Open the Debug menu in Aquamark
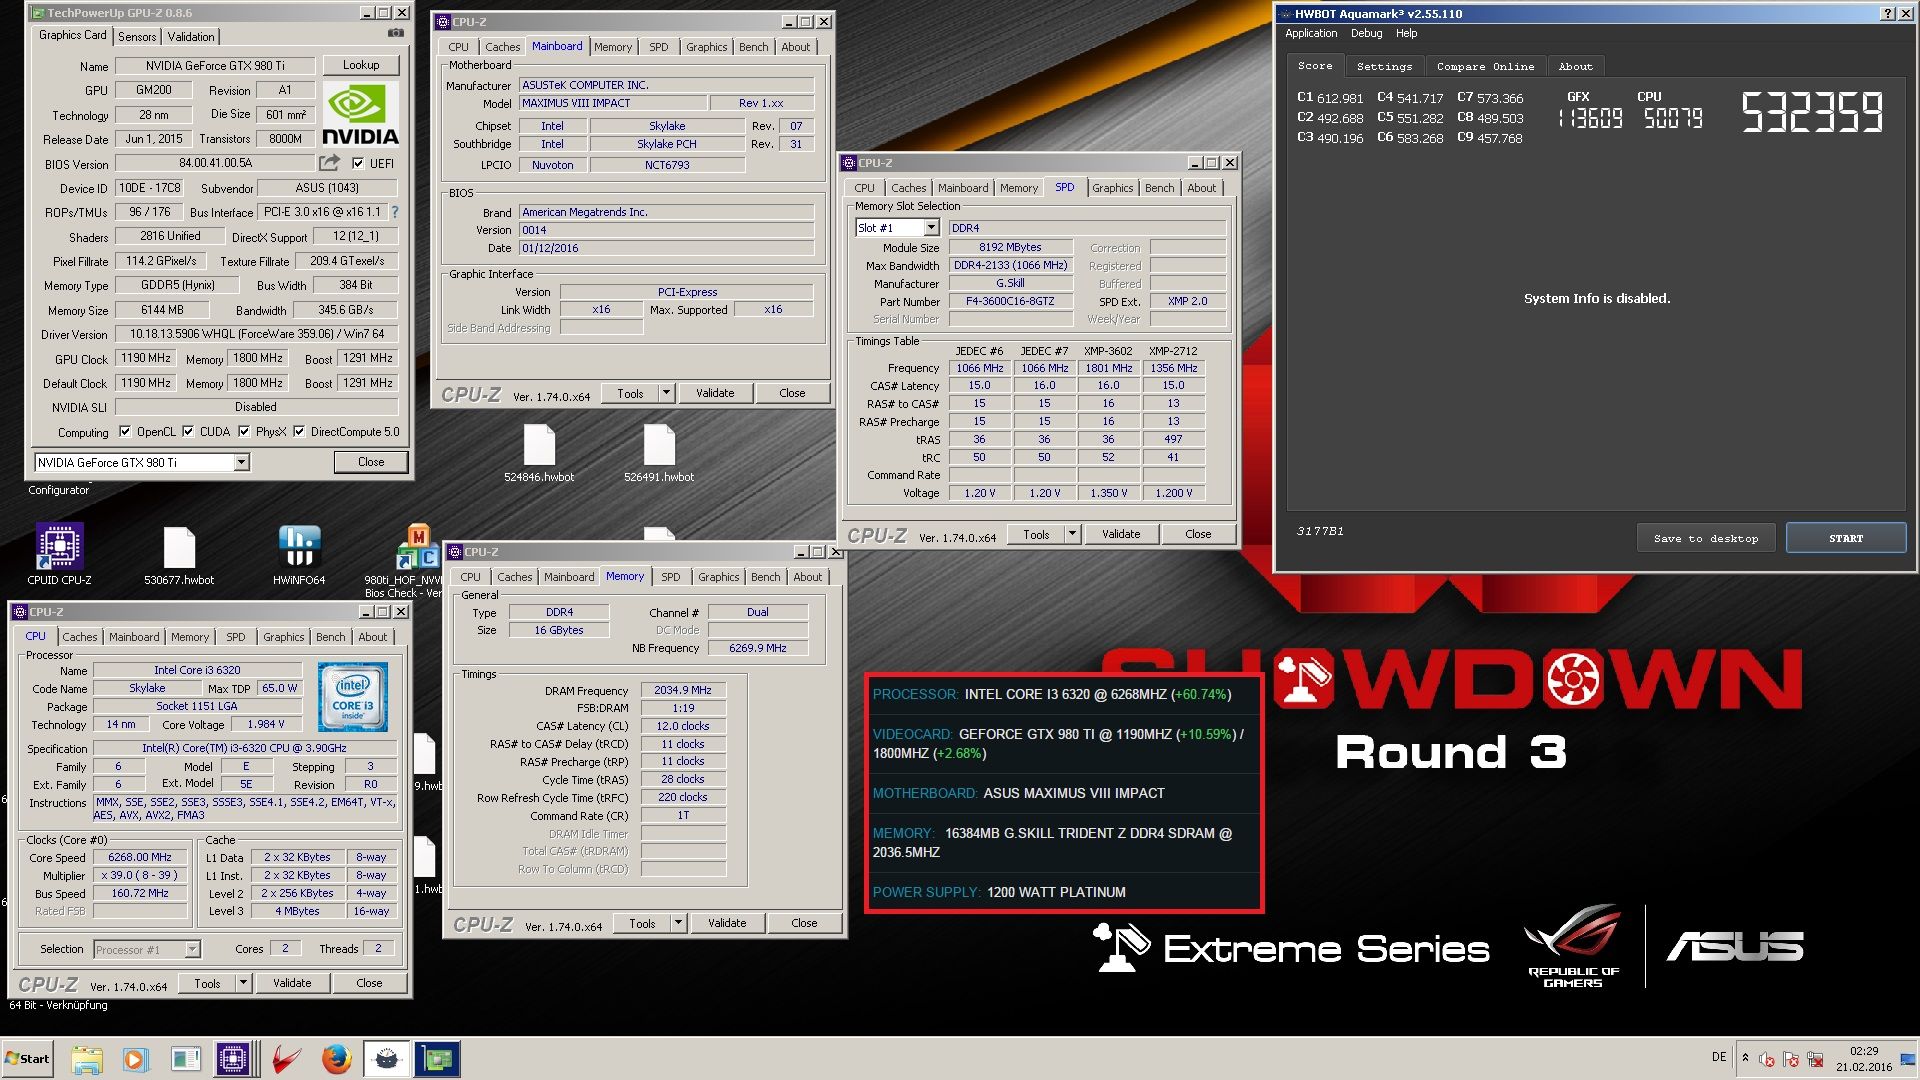Image resolution: width=1920 pixels, height=1080 pixels. tap(1366, 33)
